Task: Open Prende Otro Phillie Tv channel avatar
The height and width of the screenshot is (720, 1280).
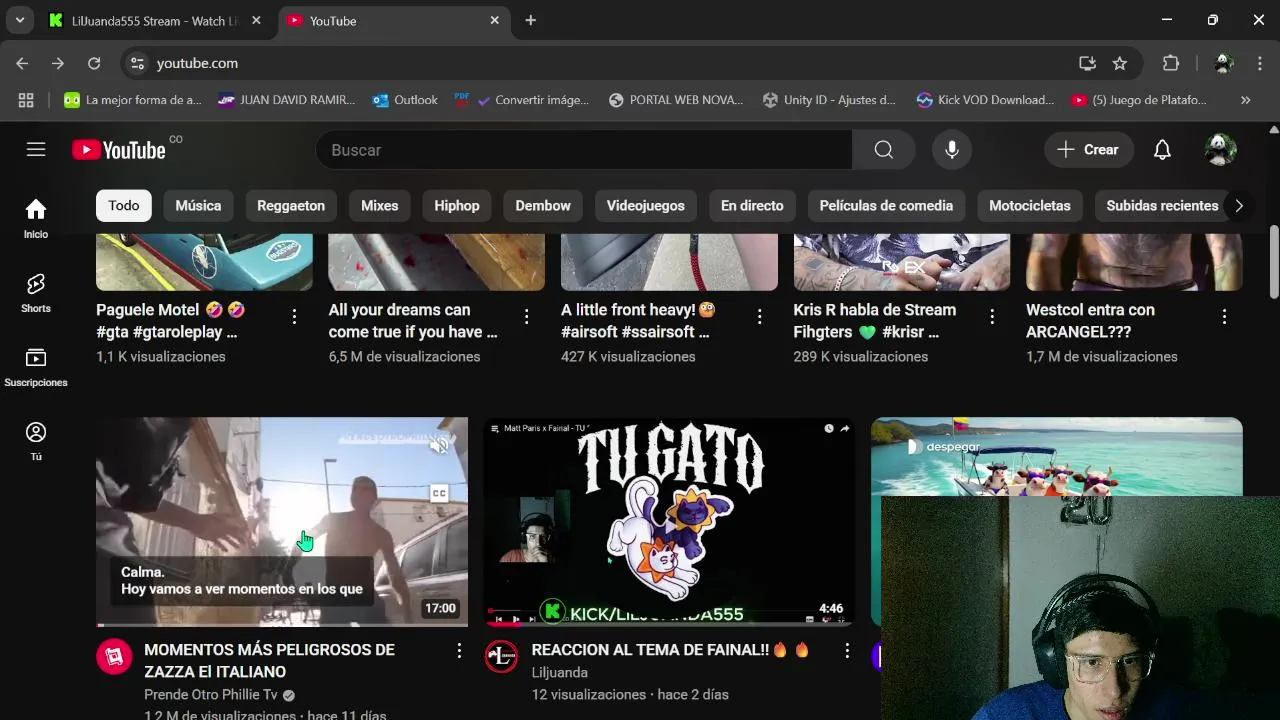Action: coord(114,657)
